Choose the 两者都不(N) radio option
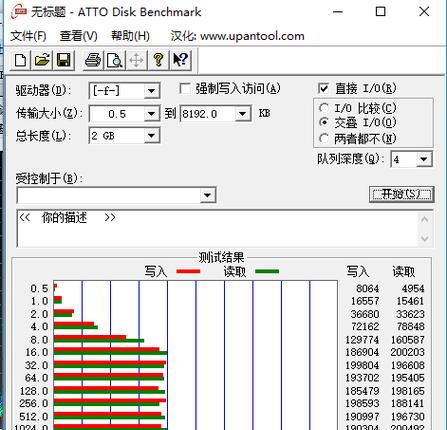This screenshot has width=447, height=430. (x=323, y=138)
